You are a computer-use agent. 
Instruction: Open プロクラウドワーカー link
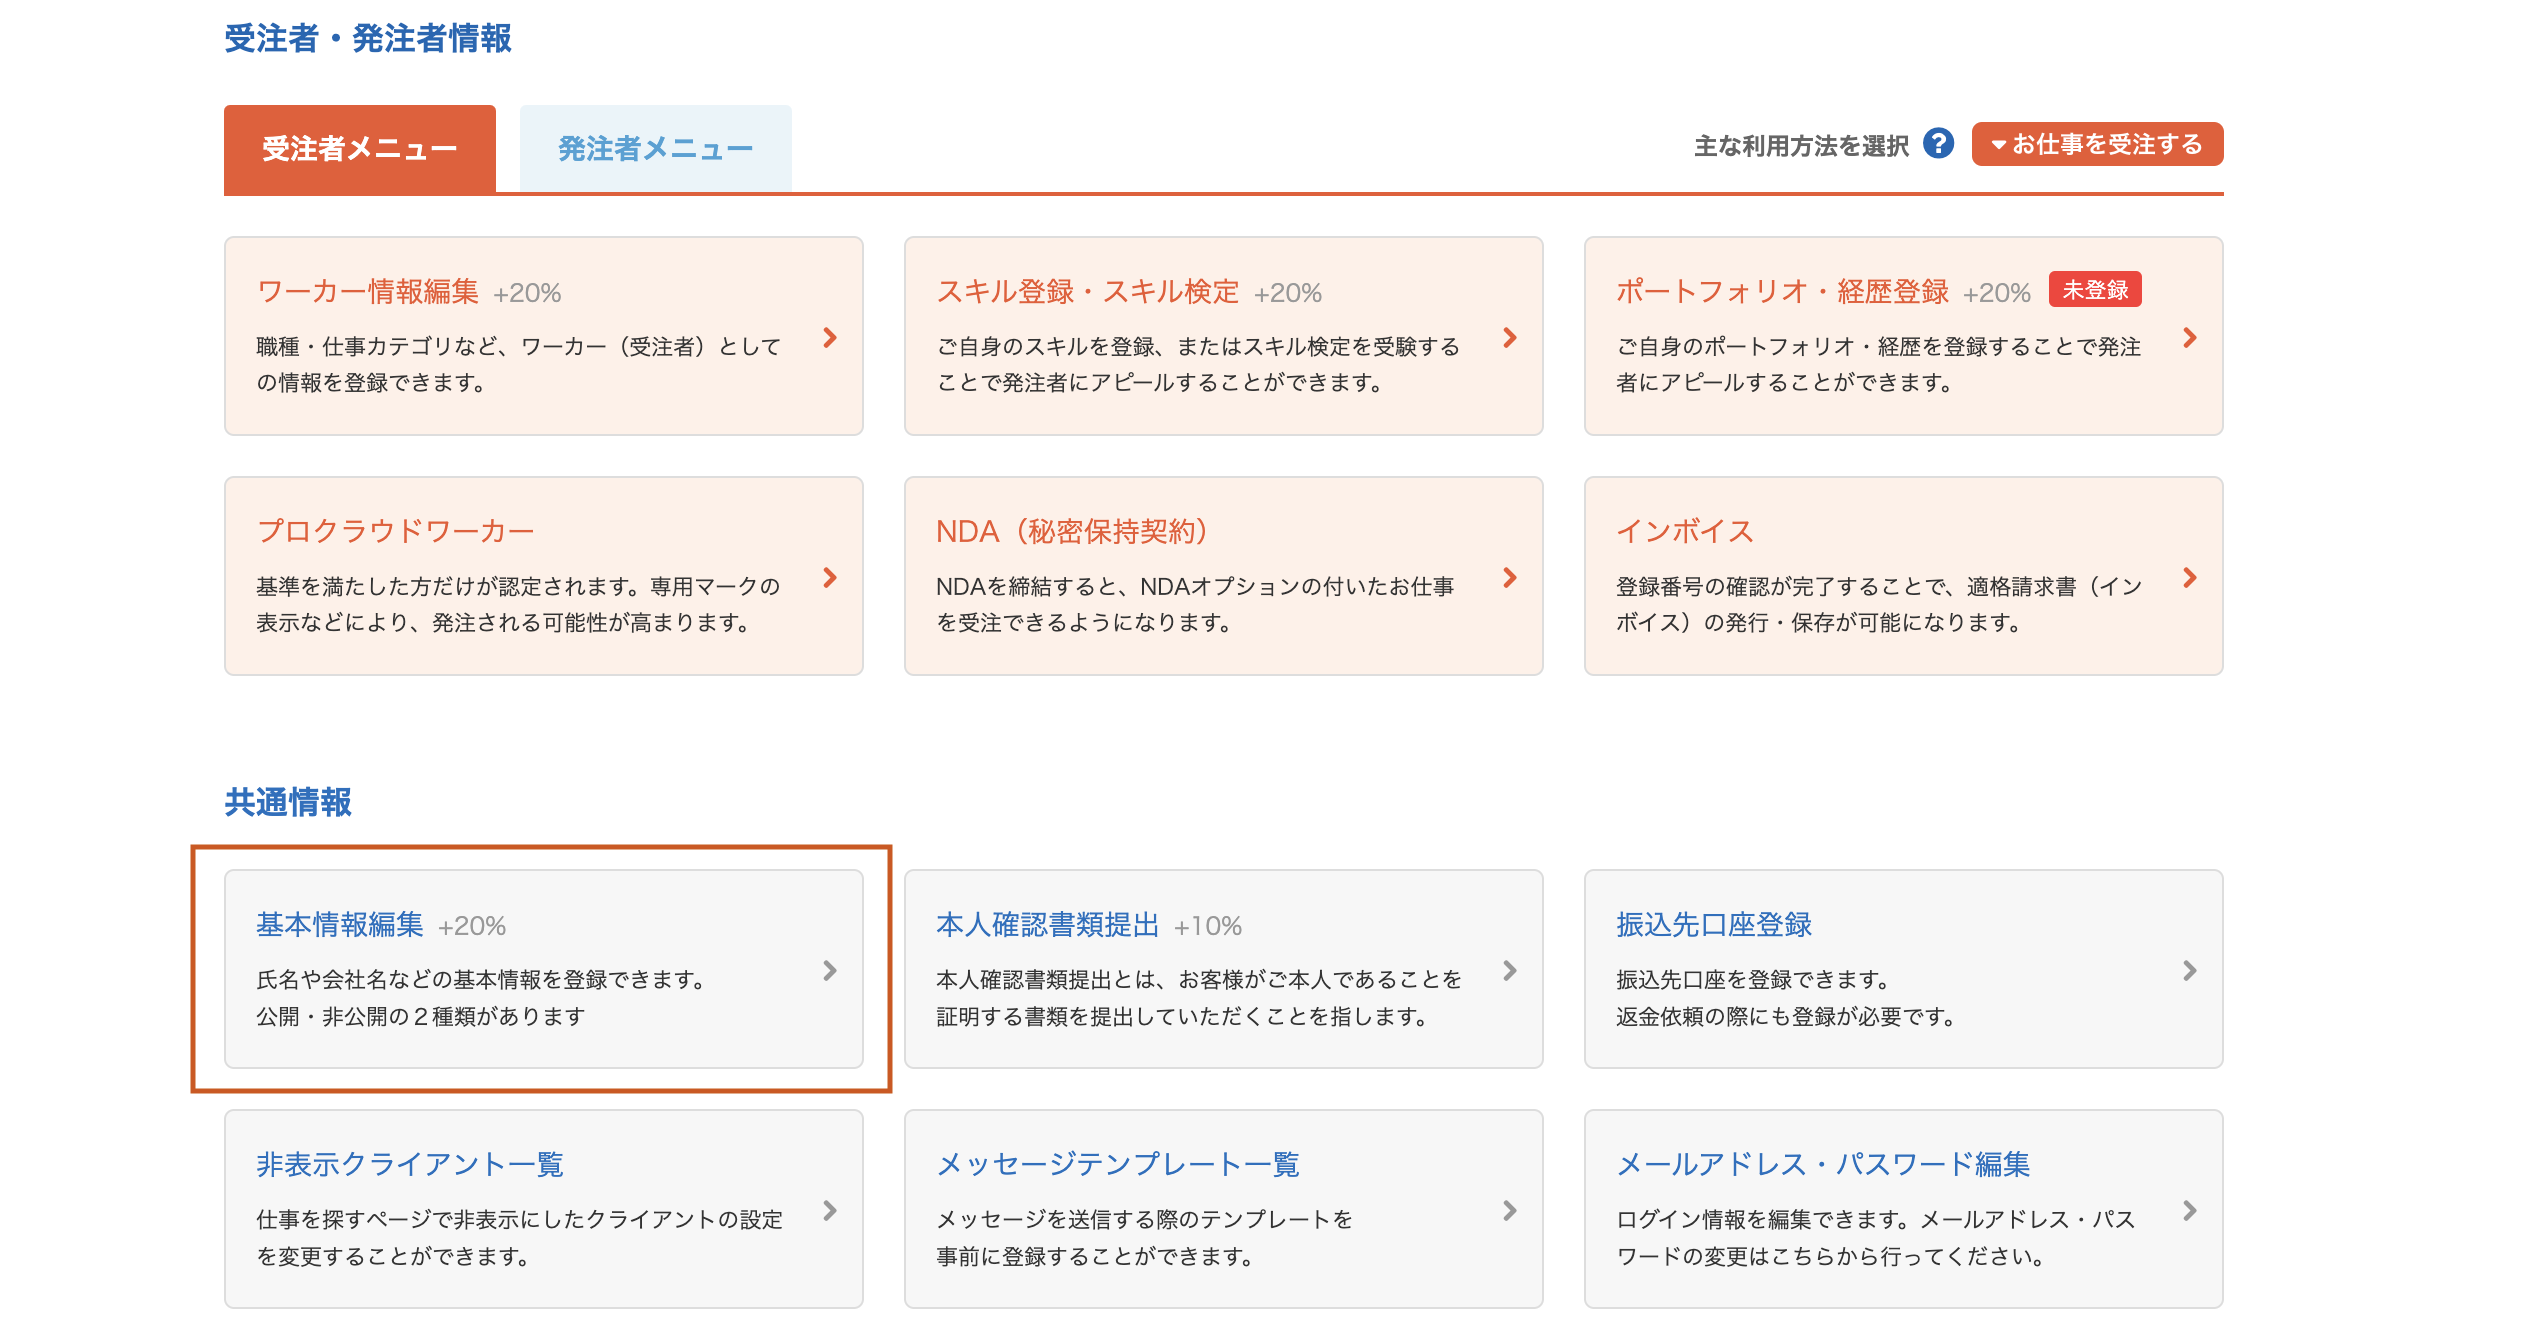396,531
